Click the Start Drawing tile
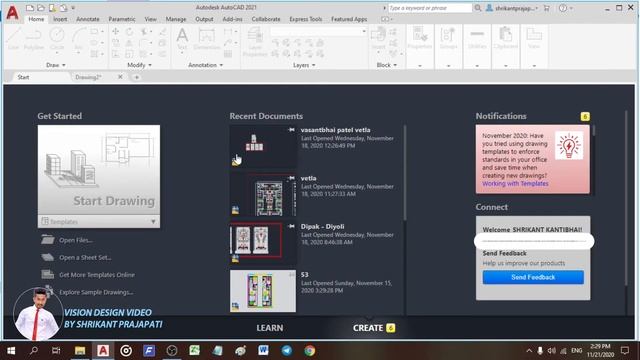This screenshot has height=360, width=640. coord(99,170)
